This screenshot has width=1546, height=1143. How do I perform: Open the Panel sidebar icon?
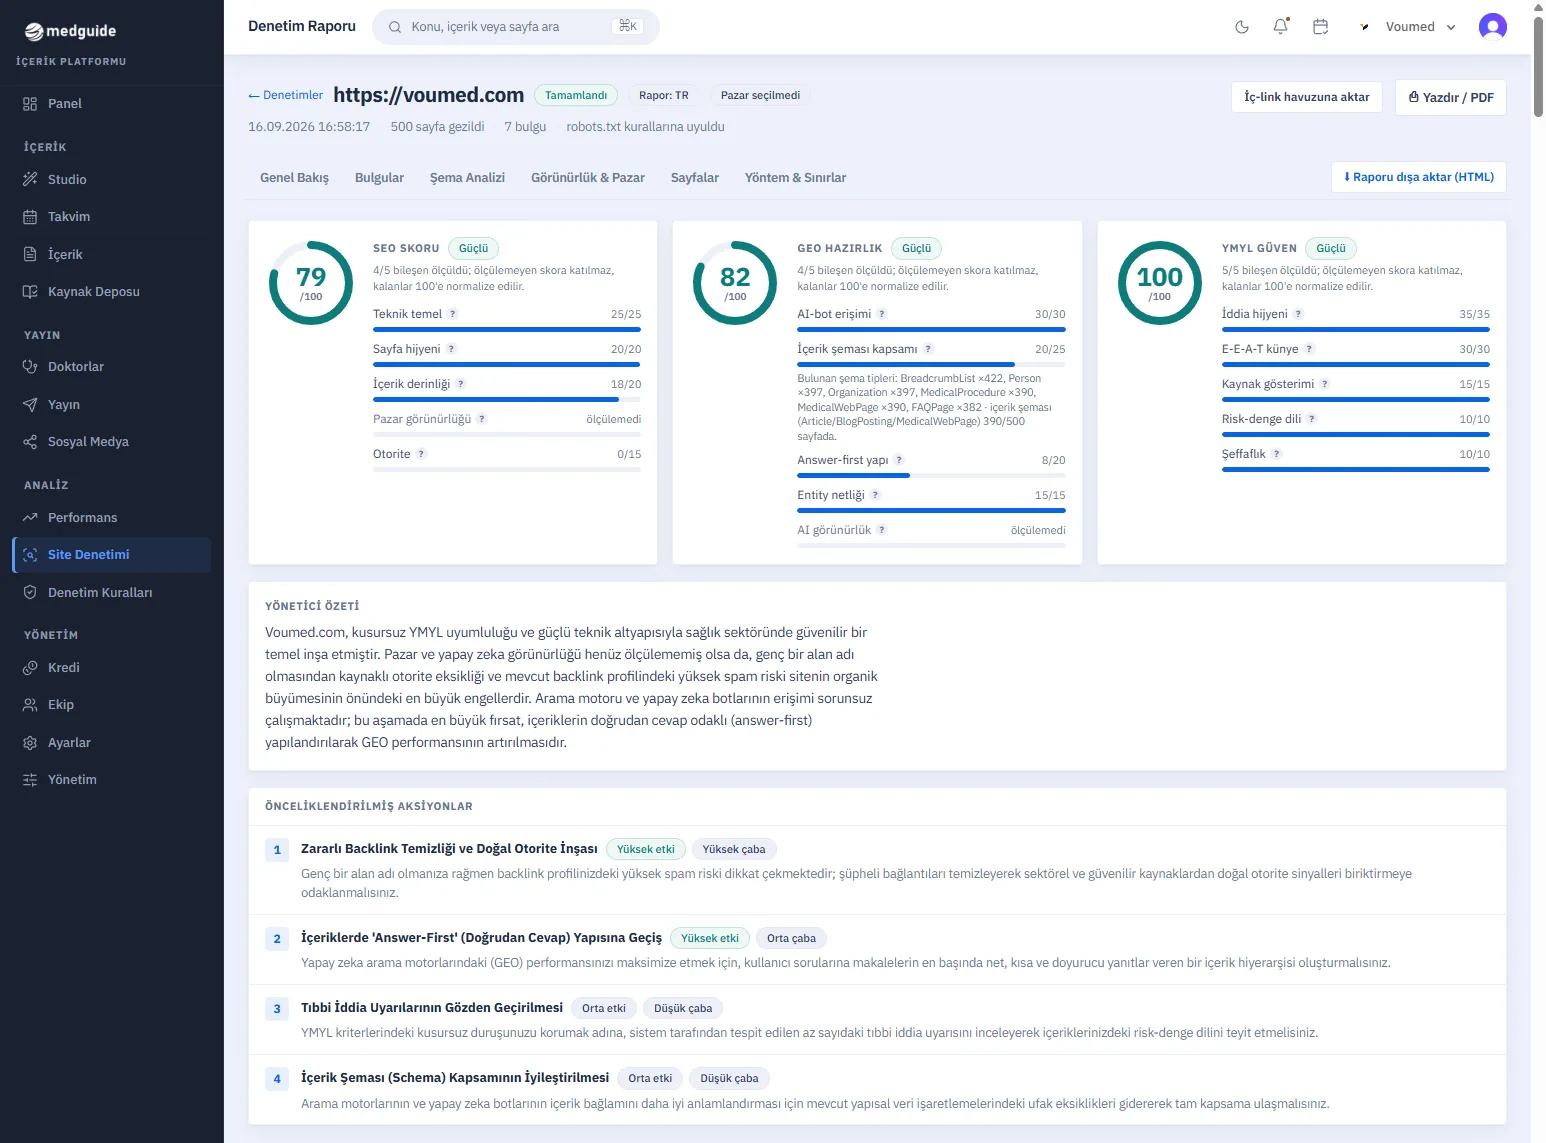pyautogui.click(x=30, y=104)
